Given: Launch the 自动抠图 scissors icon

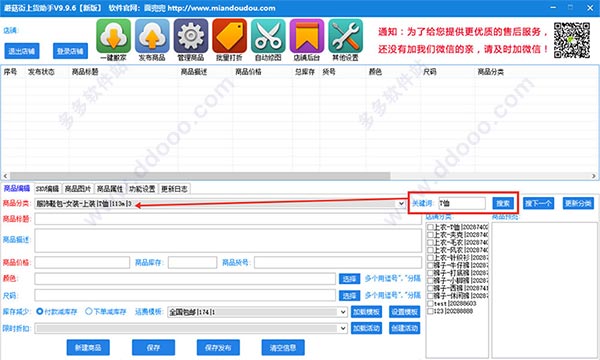Looking at the screenshot, I should [268, 36].
